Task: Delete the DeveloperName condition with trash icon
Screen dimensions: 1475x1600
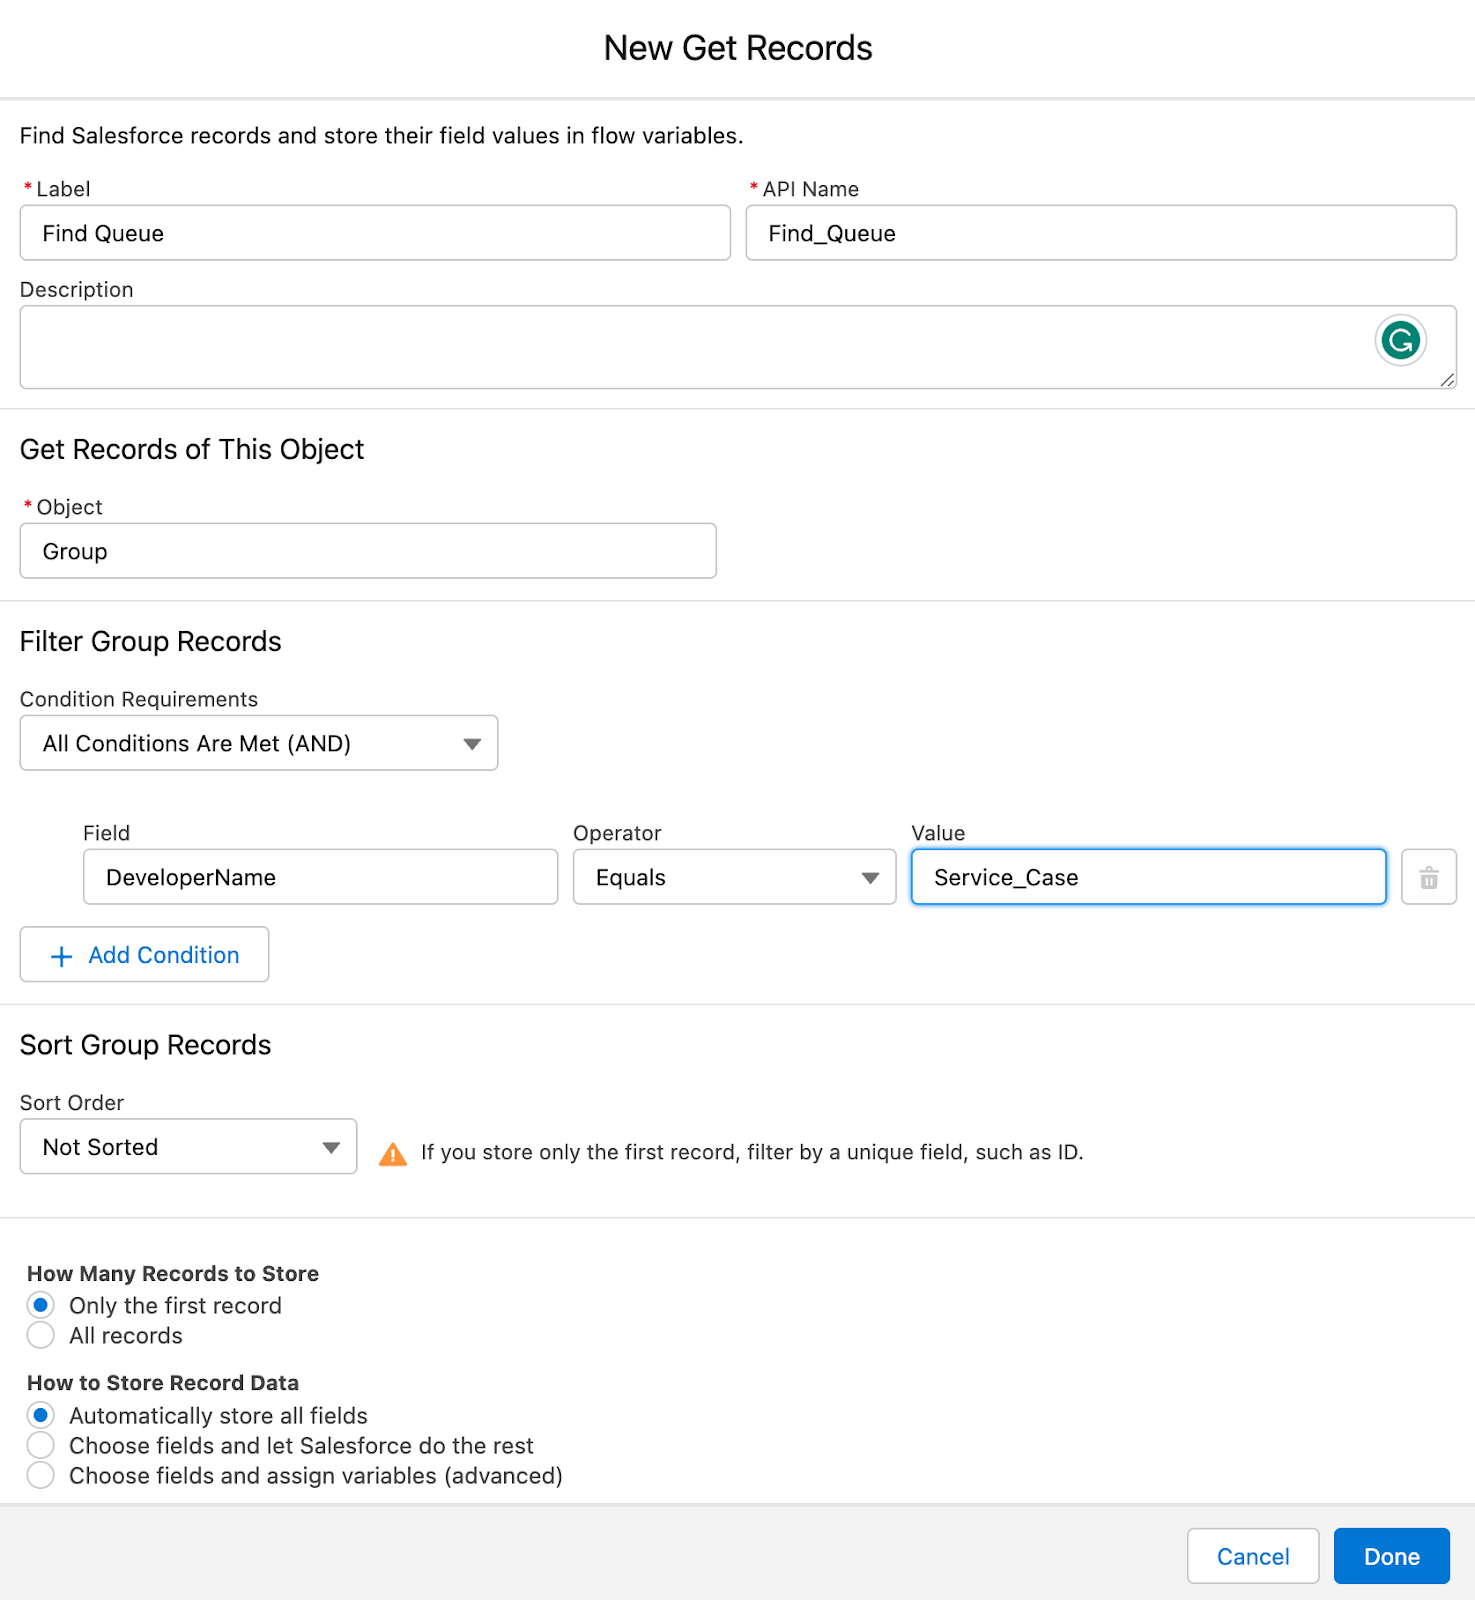Action: click(x=1428, y=878)
